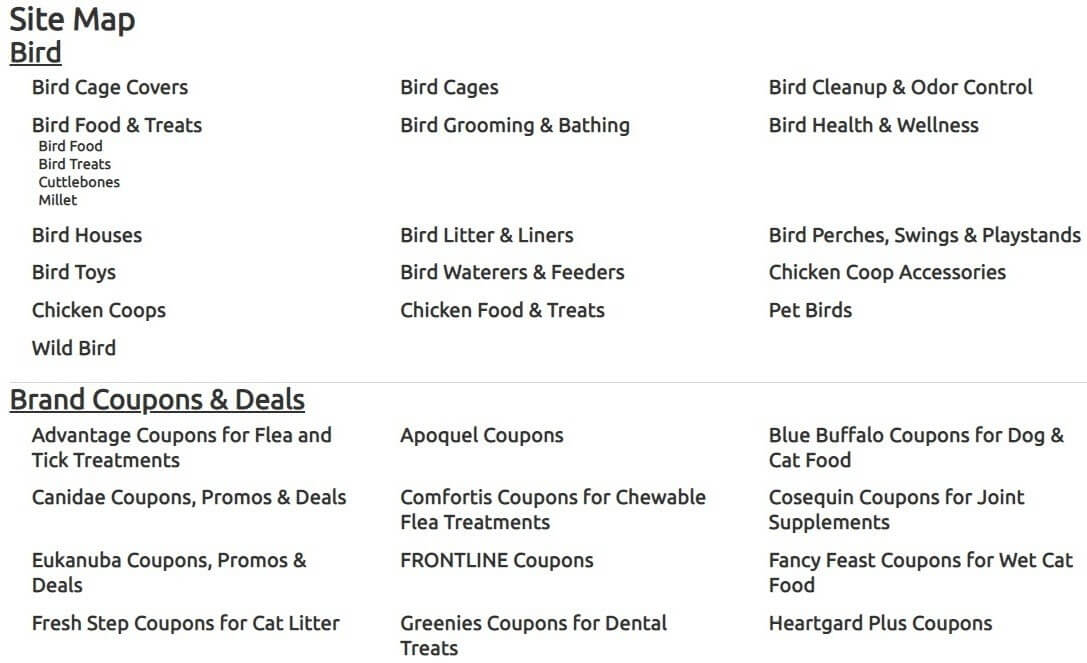The width and height of the screenshot is (1087, 663).
Task: View Apoquel Coupons
Action: coord(482,436)
